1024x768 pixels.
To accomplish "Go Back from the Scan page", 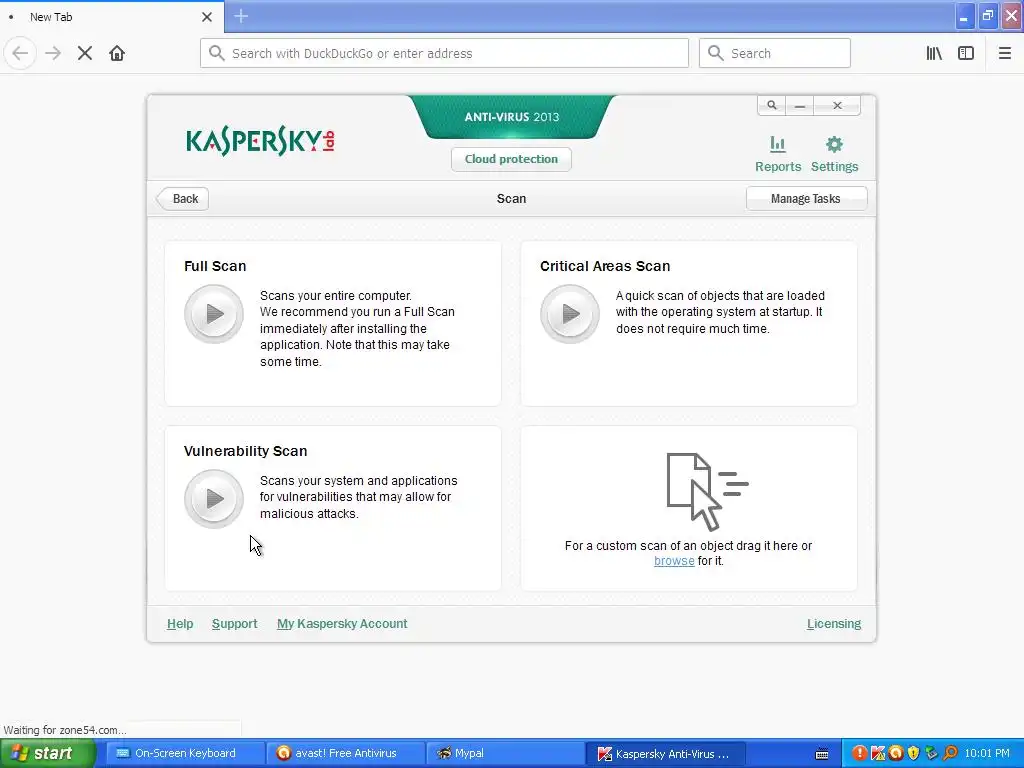I will [x=184, y=199].
